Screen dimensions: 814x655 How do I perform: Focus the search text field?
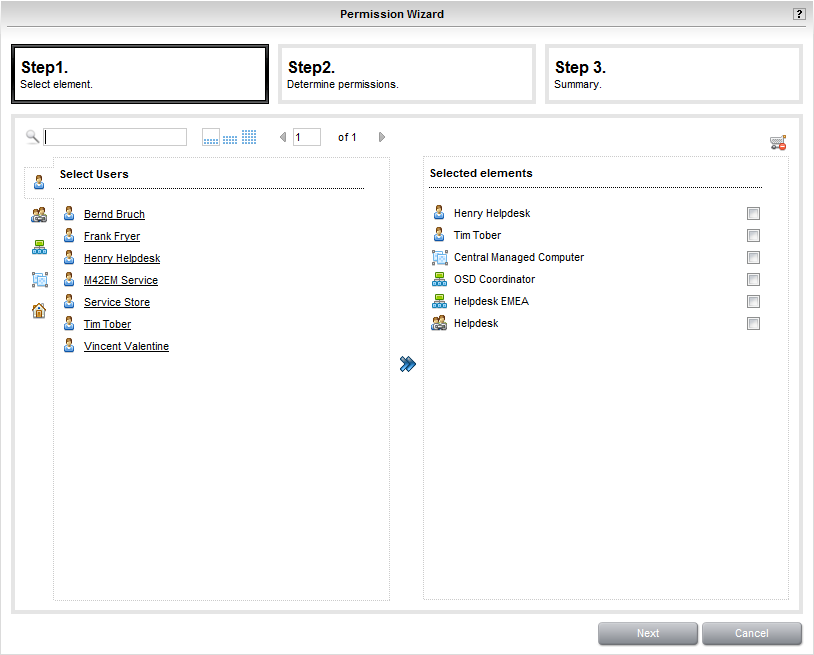(115, 137)
